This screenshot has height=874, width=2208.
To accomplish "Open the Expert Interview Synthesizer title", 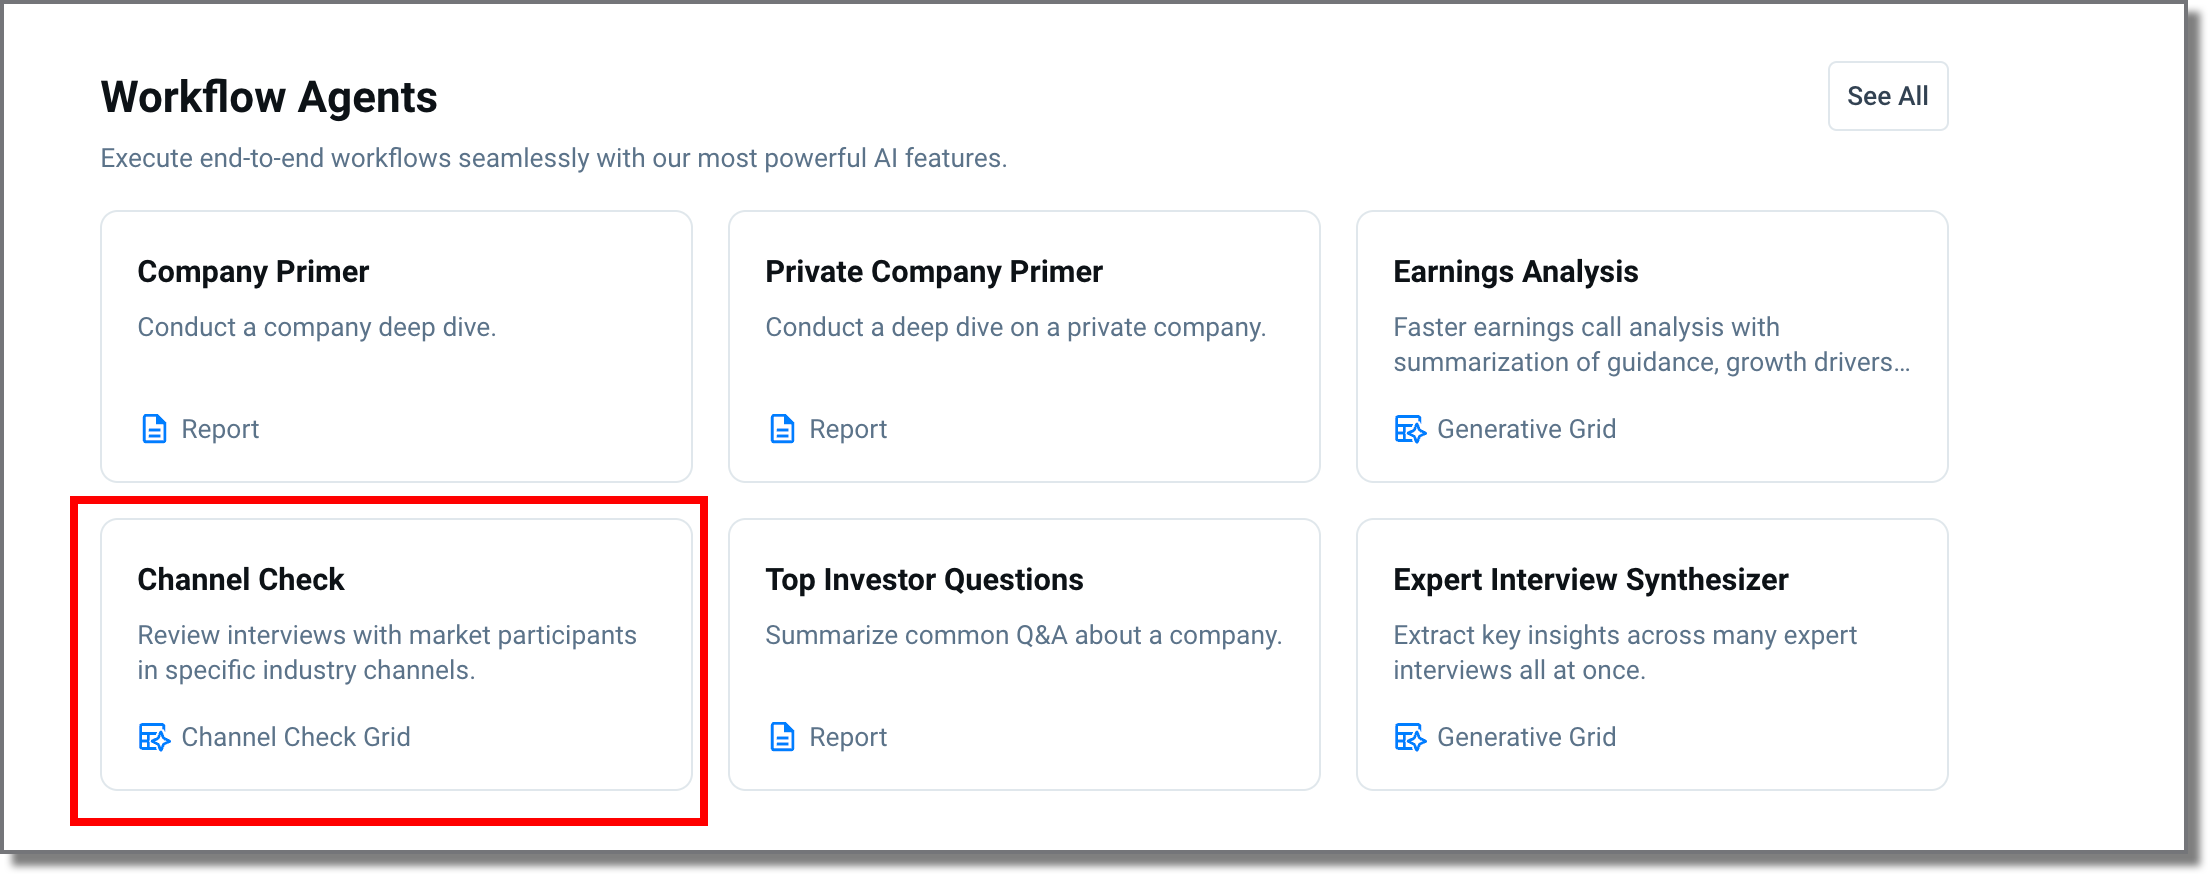I will 1590,580.
